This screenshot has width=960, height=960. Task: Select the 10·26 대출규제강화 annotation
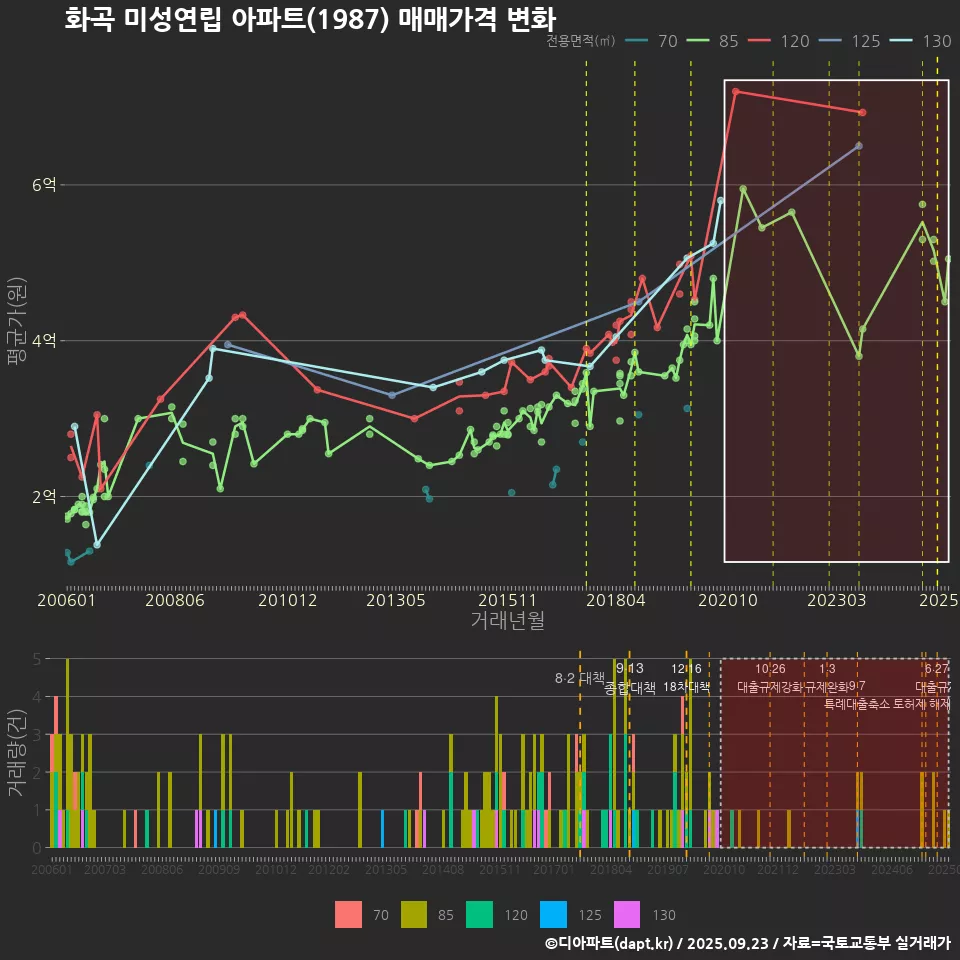pyautogui.click(x=770, y=678)
